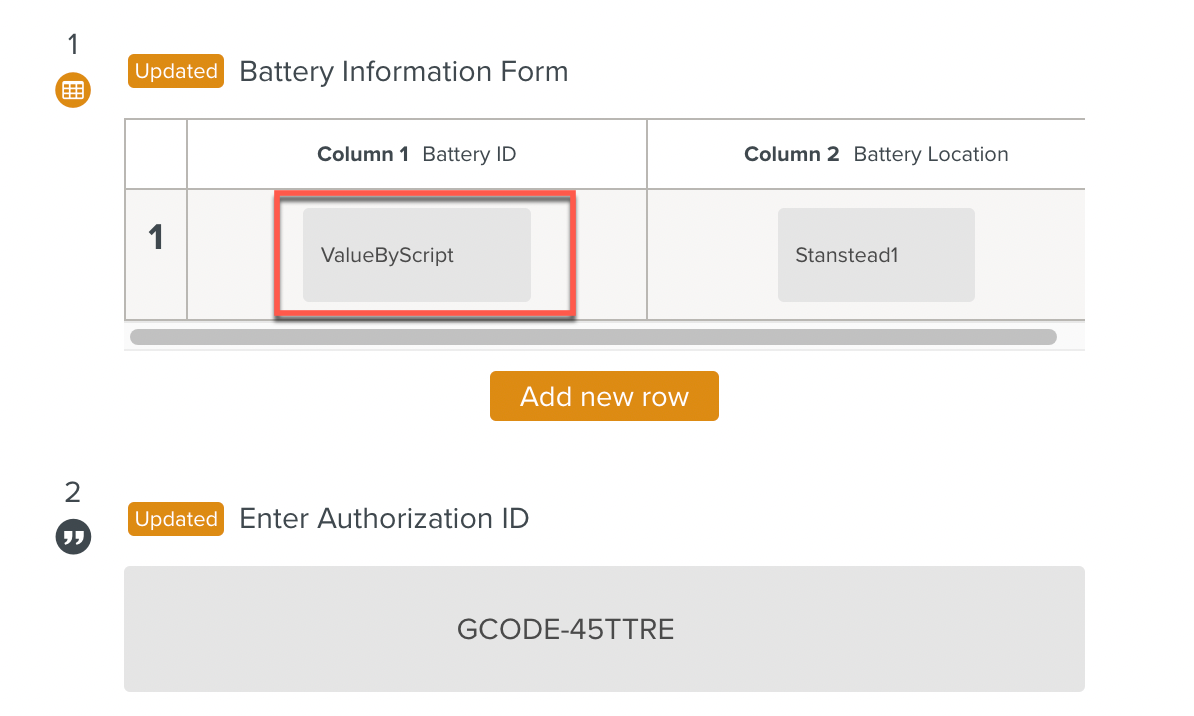Click the table's horizontal scrollbar thumb
This screenshot has width=1194, height=716.
pos(592,337)
